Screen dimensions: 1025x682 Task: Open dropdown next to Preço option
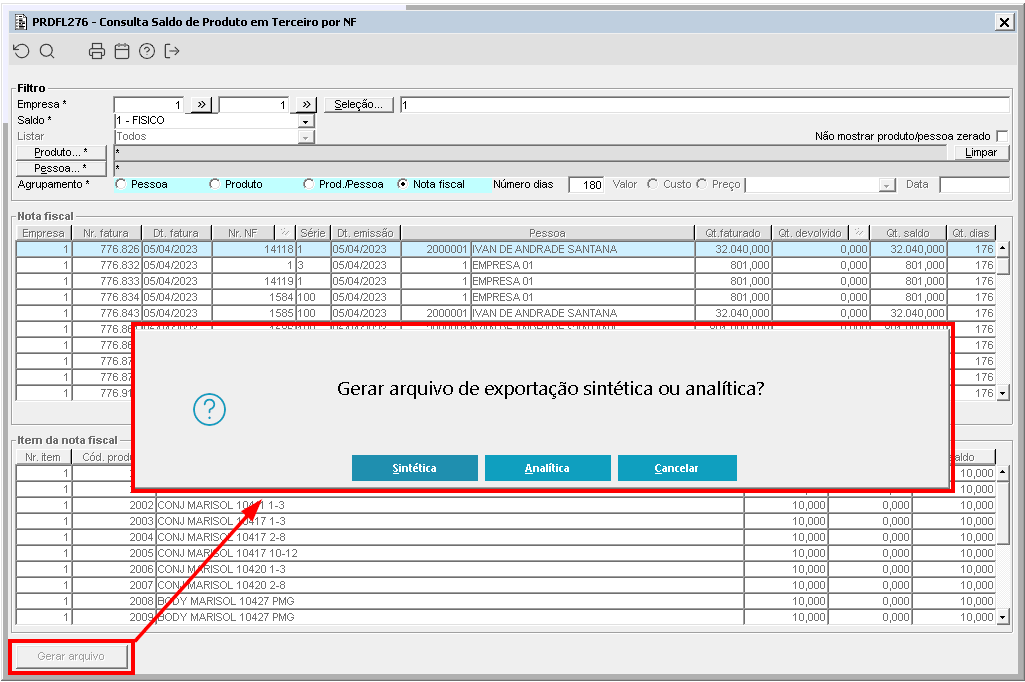pyautogui.click(x=886, y=185)
